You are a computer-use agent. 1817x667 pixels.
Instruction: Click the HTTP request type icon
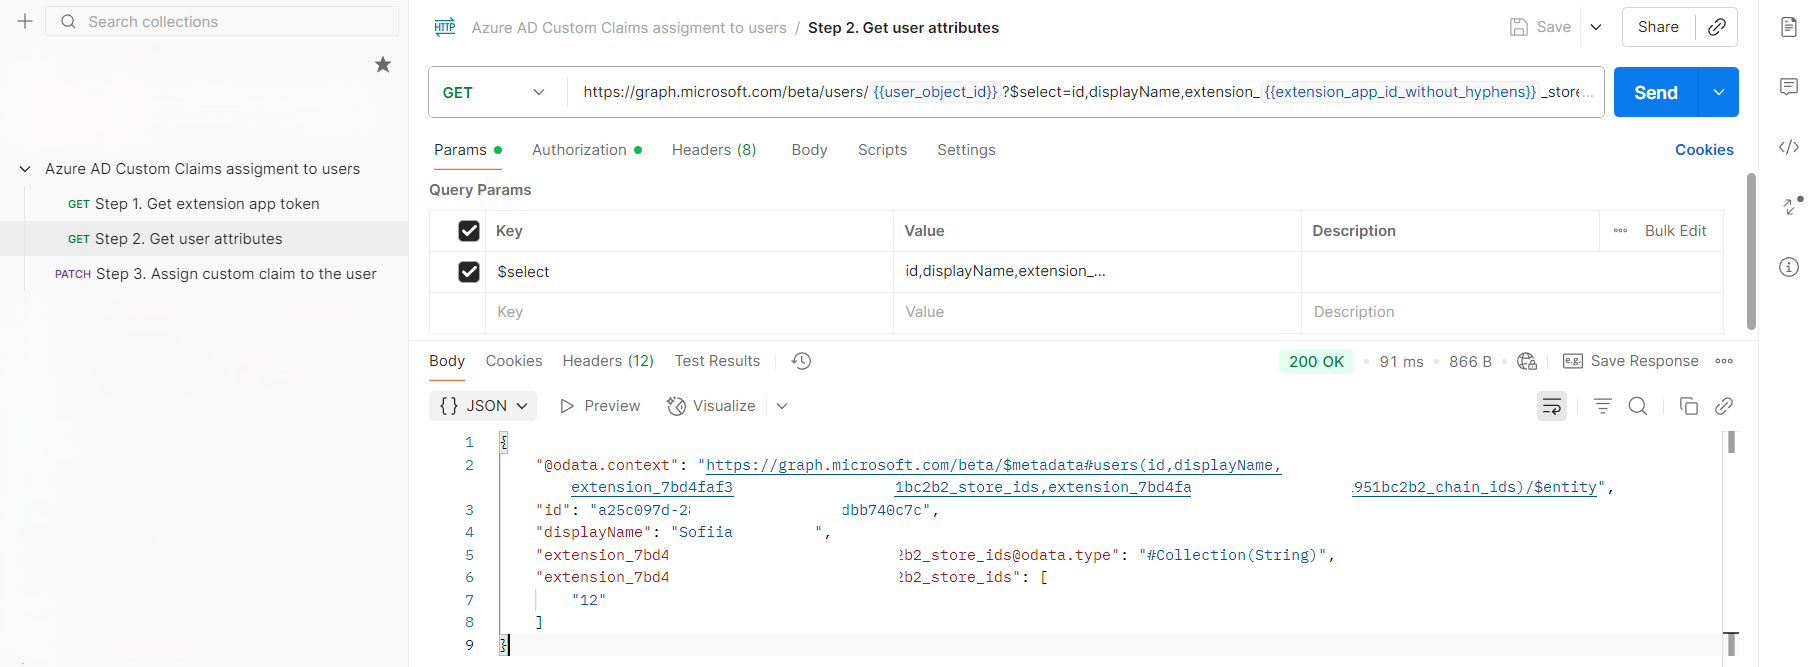(x=445, y=27)
